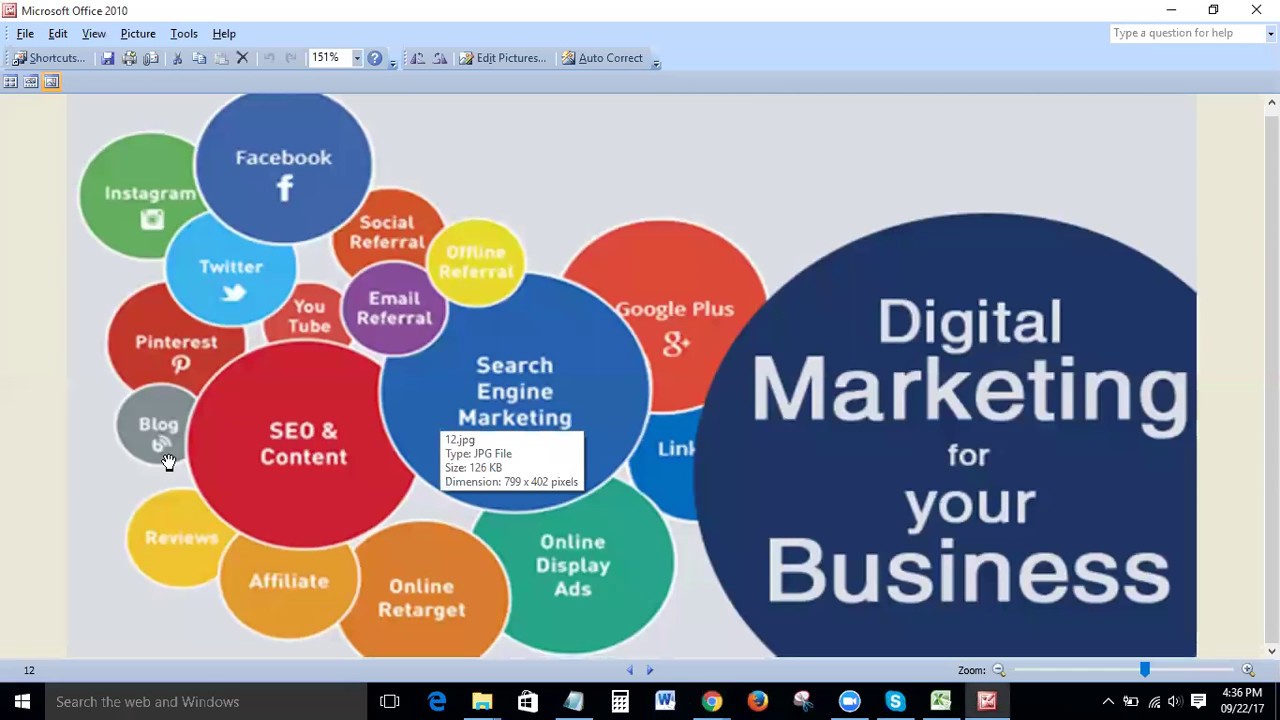The image size is (1280, 720).
Task: Click the Picture Manager taskbar icon
Action: (x=987, y=702)
